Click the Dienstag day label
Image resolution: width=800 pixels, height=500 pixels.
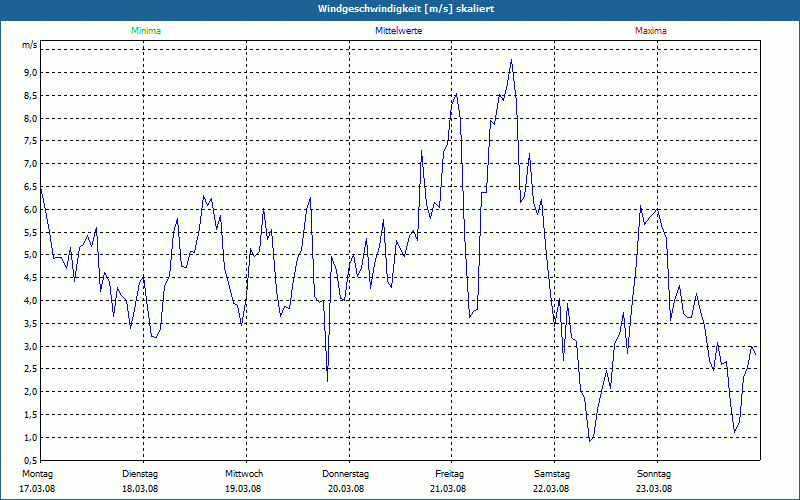(140, 474)
